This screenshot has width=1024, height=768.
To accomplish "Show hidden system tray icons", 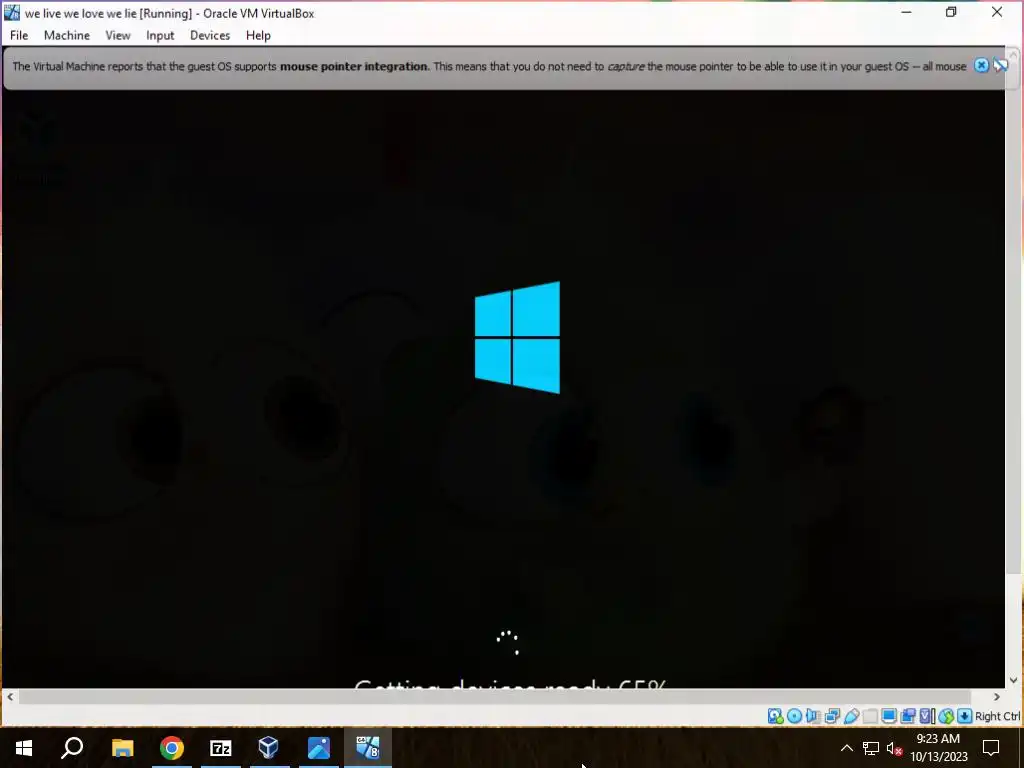I will (x=846, y=748).
